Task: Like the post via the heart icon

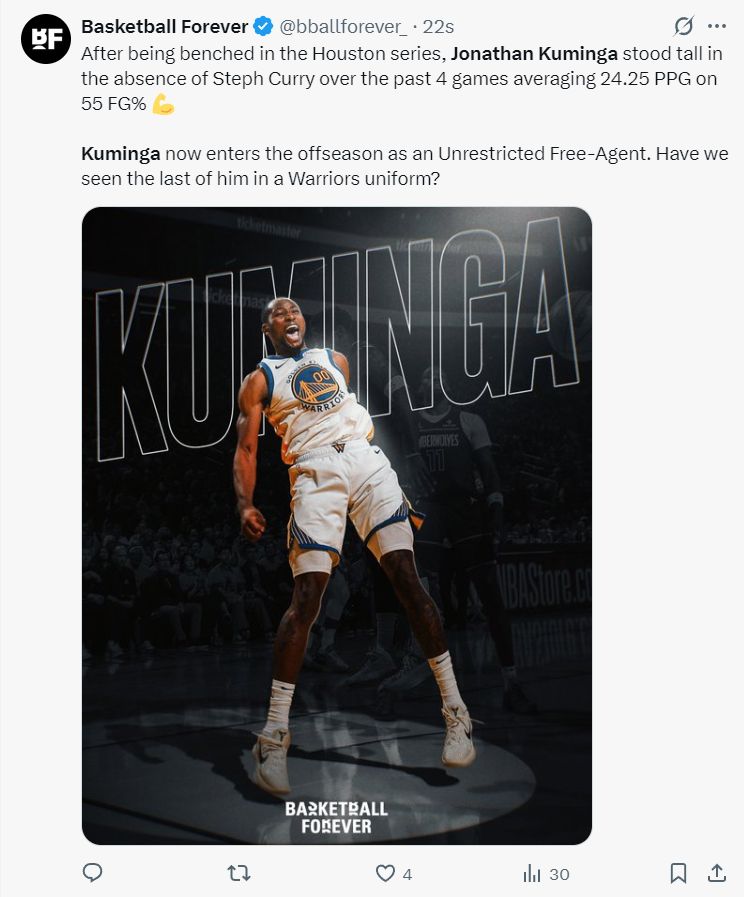Action: point(385,874)
